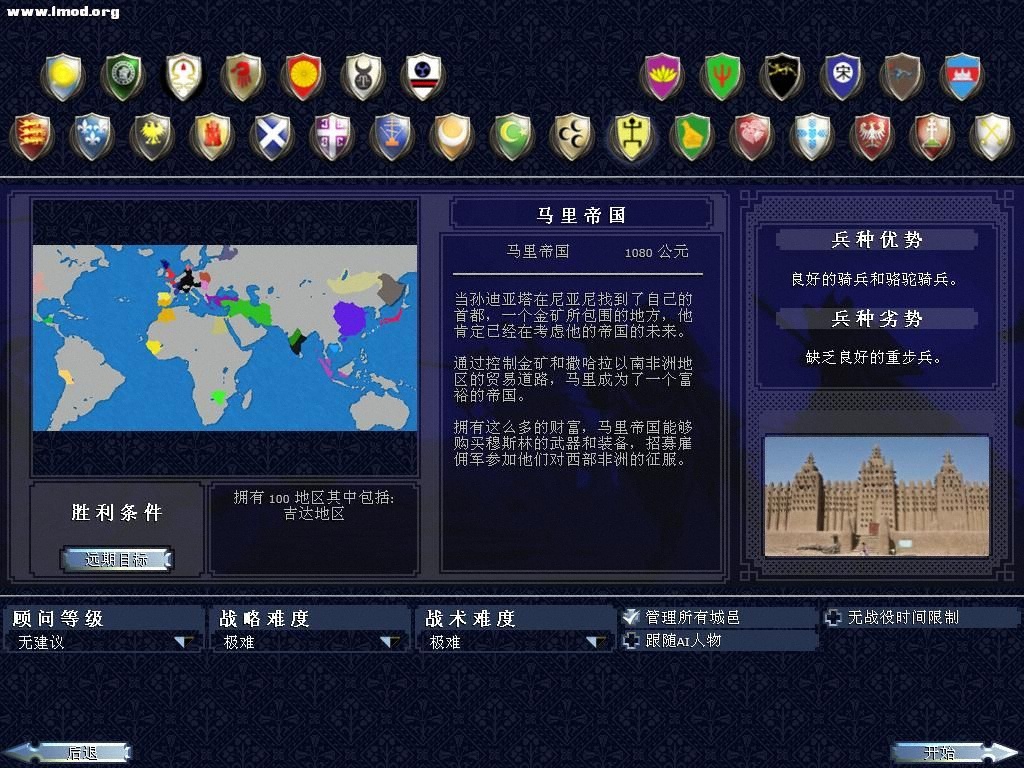Viewport: 1024px width, 768px height.
Task: Select the purple shield with yellow lotus
Action: tap(661, 76)
